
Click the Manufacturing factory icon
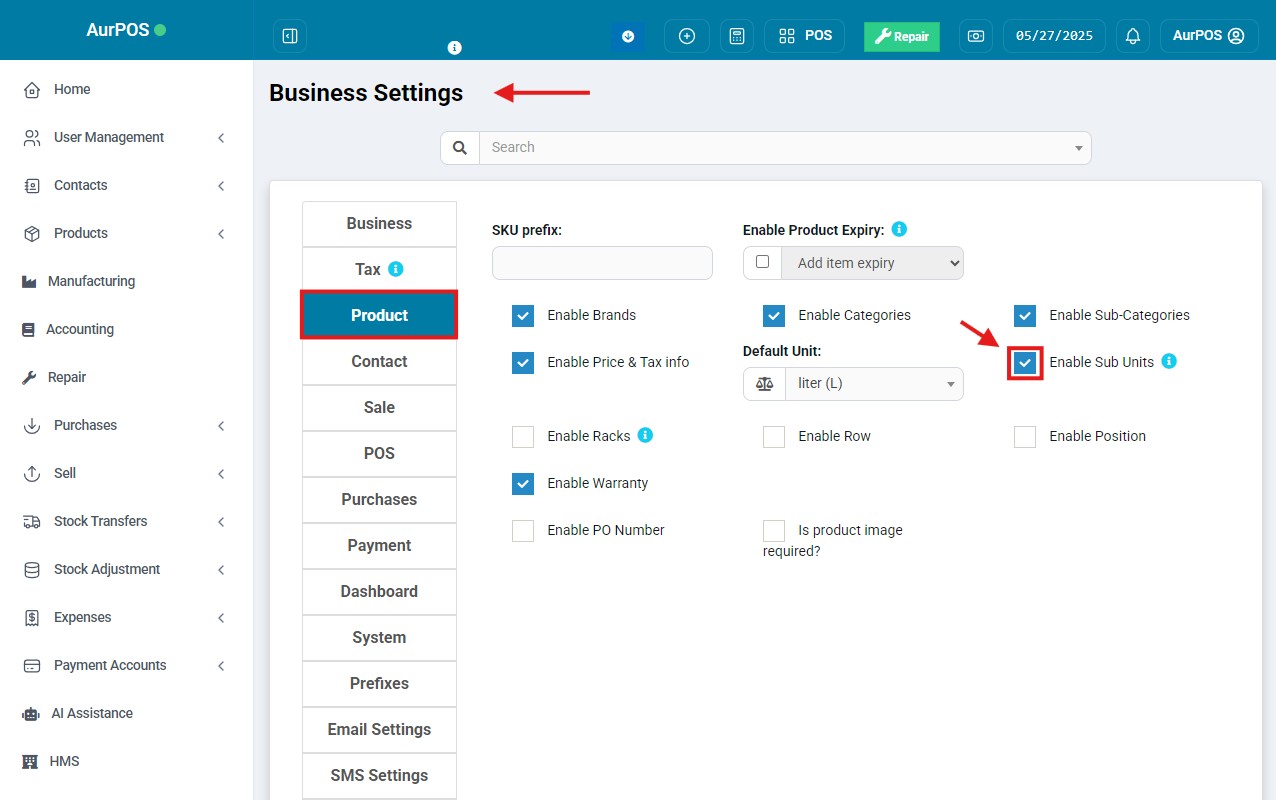tap(29, 282)
